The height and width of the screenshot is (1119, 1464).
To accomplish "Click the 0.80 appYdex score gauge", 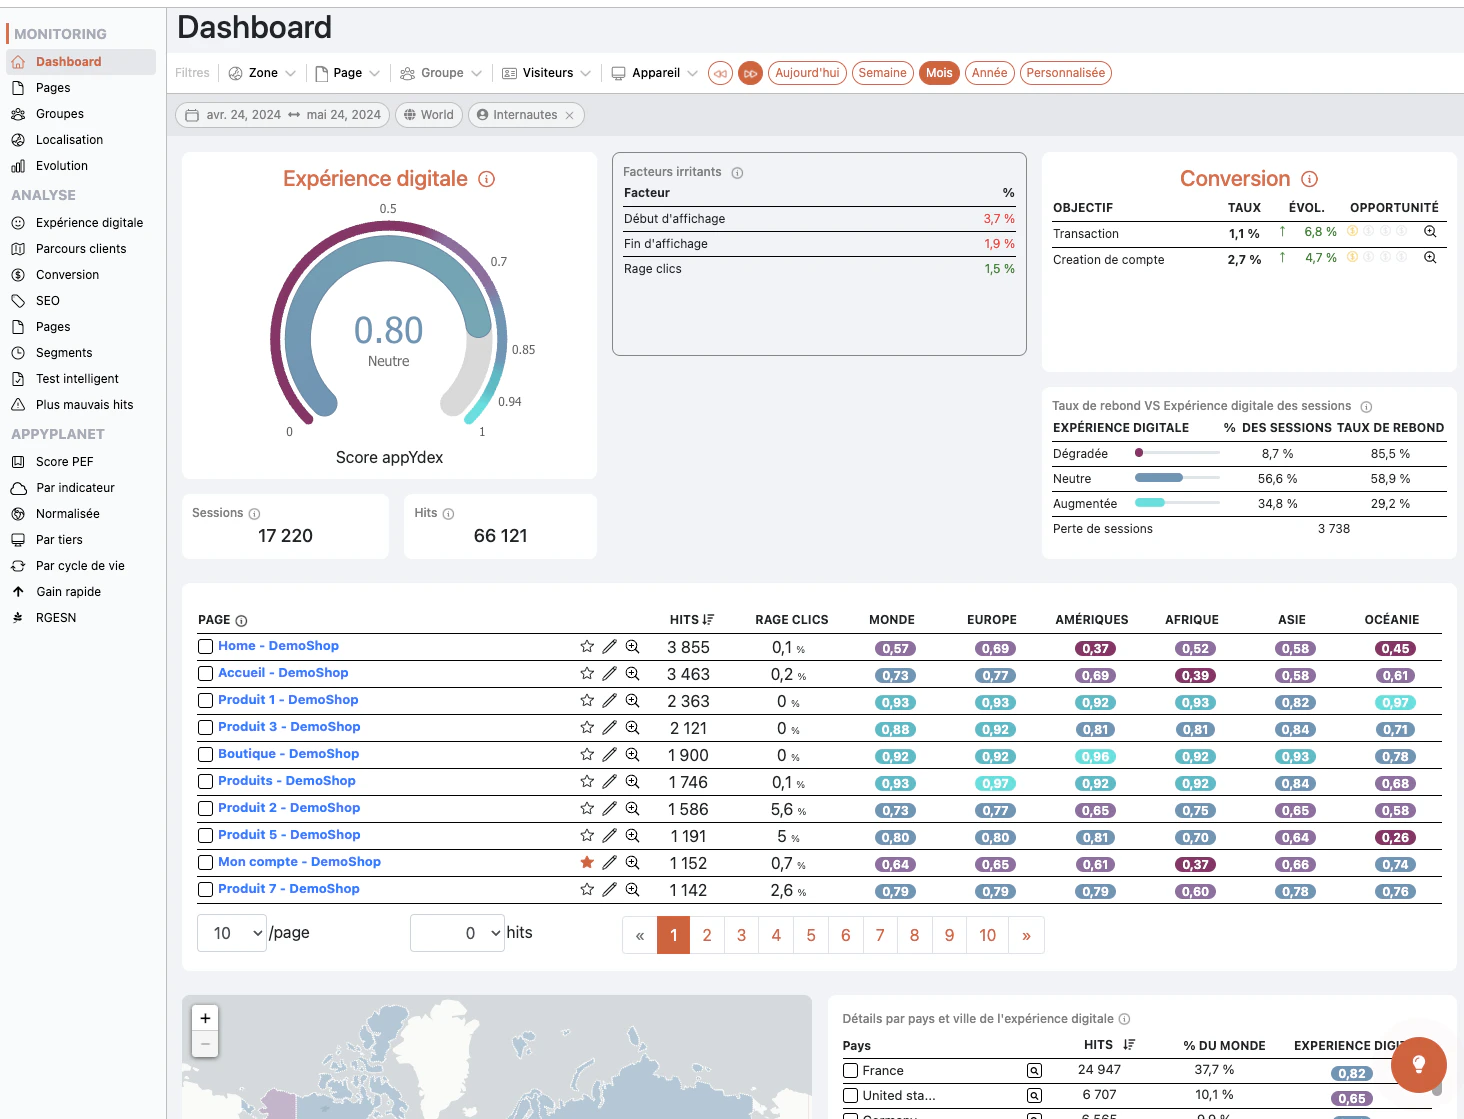I will point(389,330).
